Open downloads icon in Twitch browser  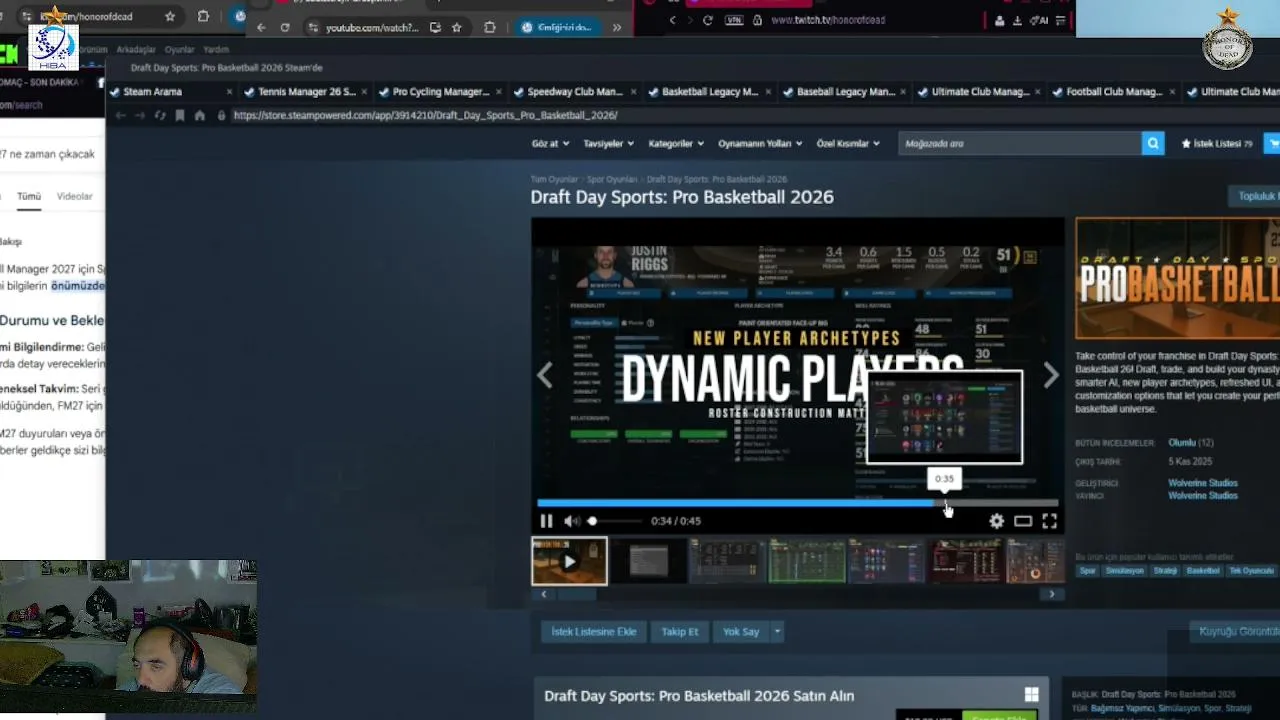(x=1017, y=20)
